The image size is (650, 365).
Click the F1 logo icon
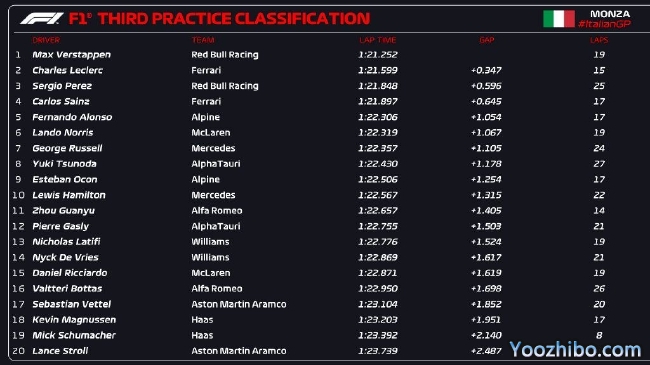click(x=41, y=18)
